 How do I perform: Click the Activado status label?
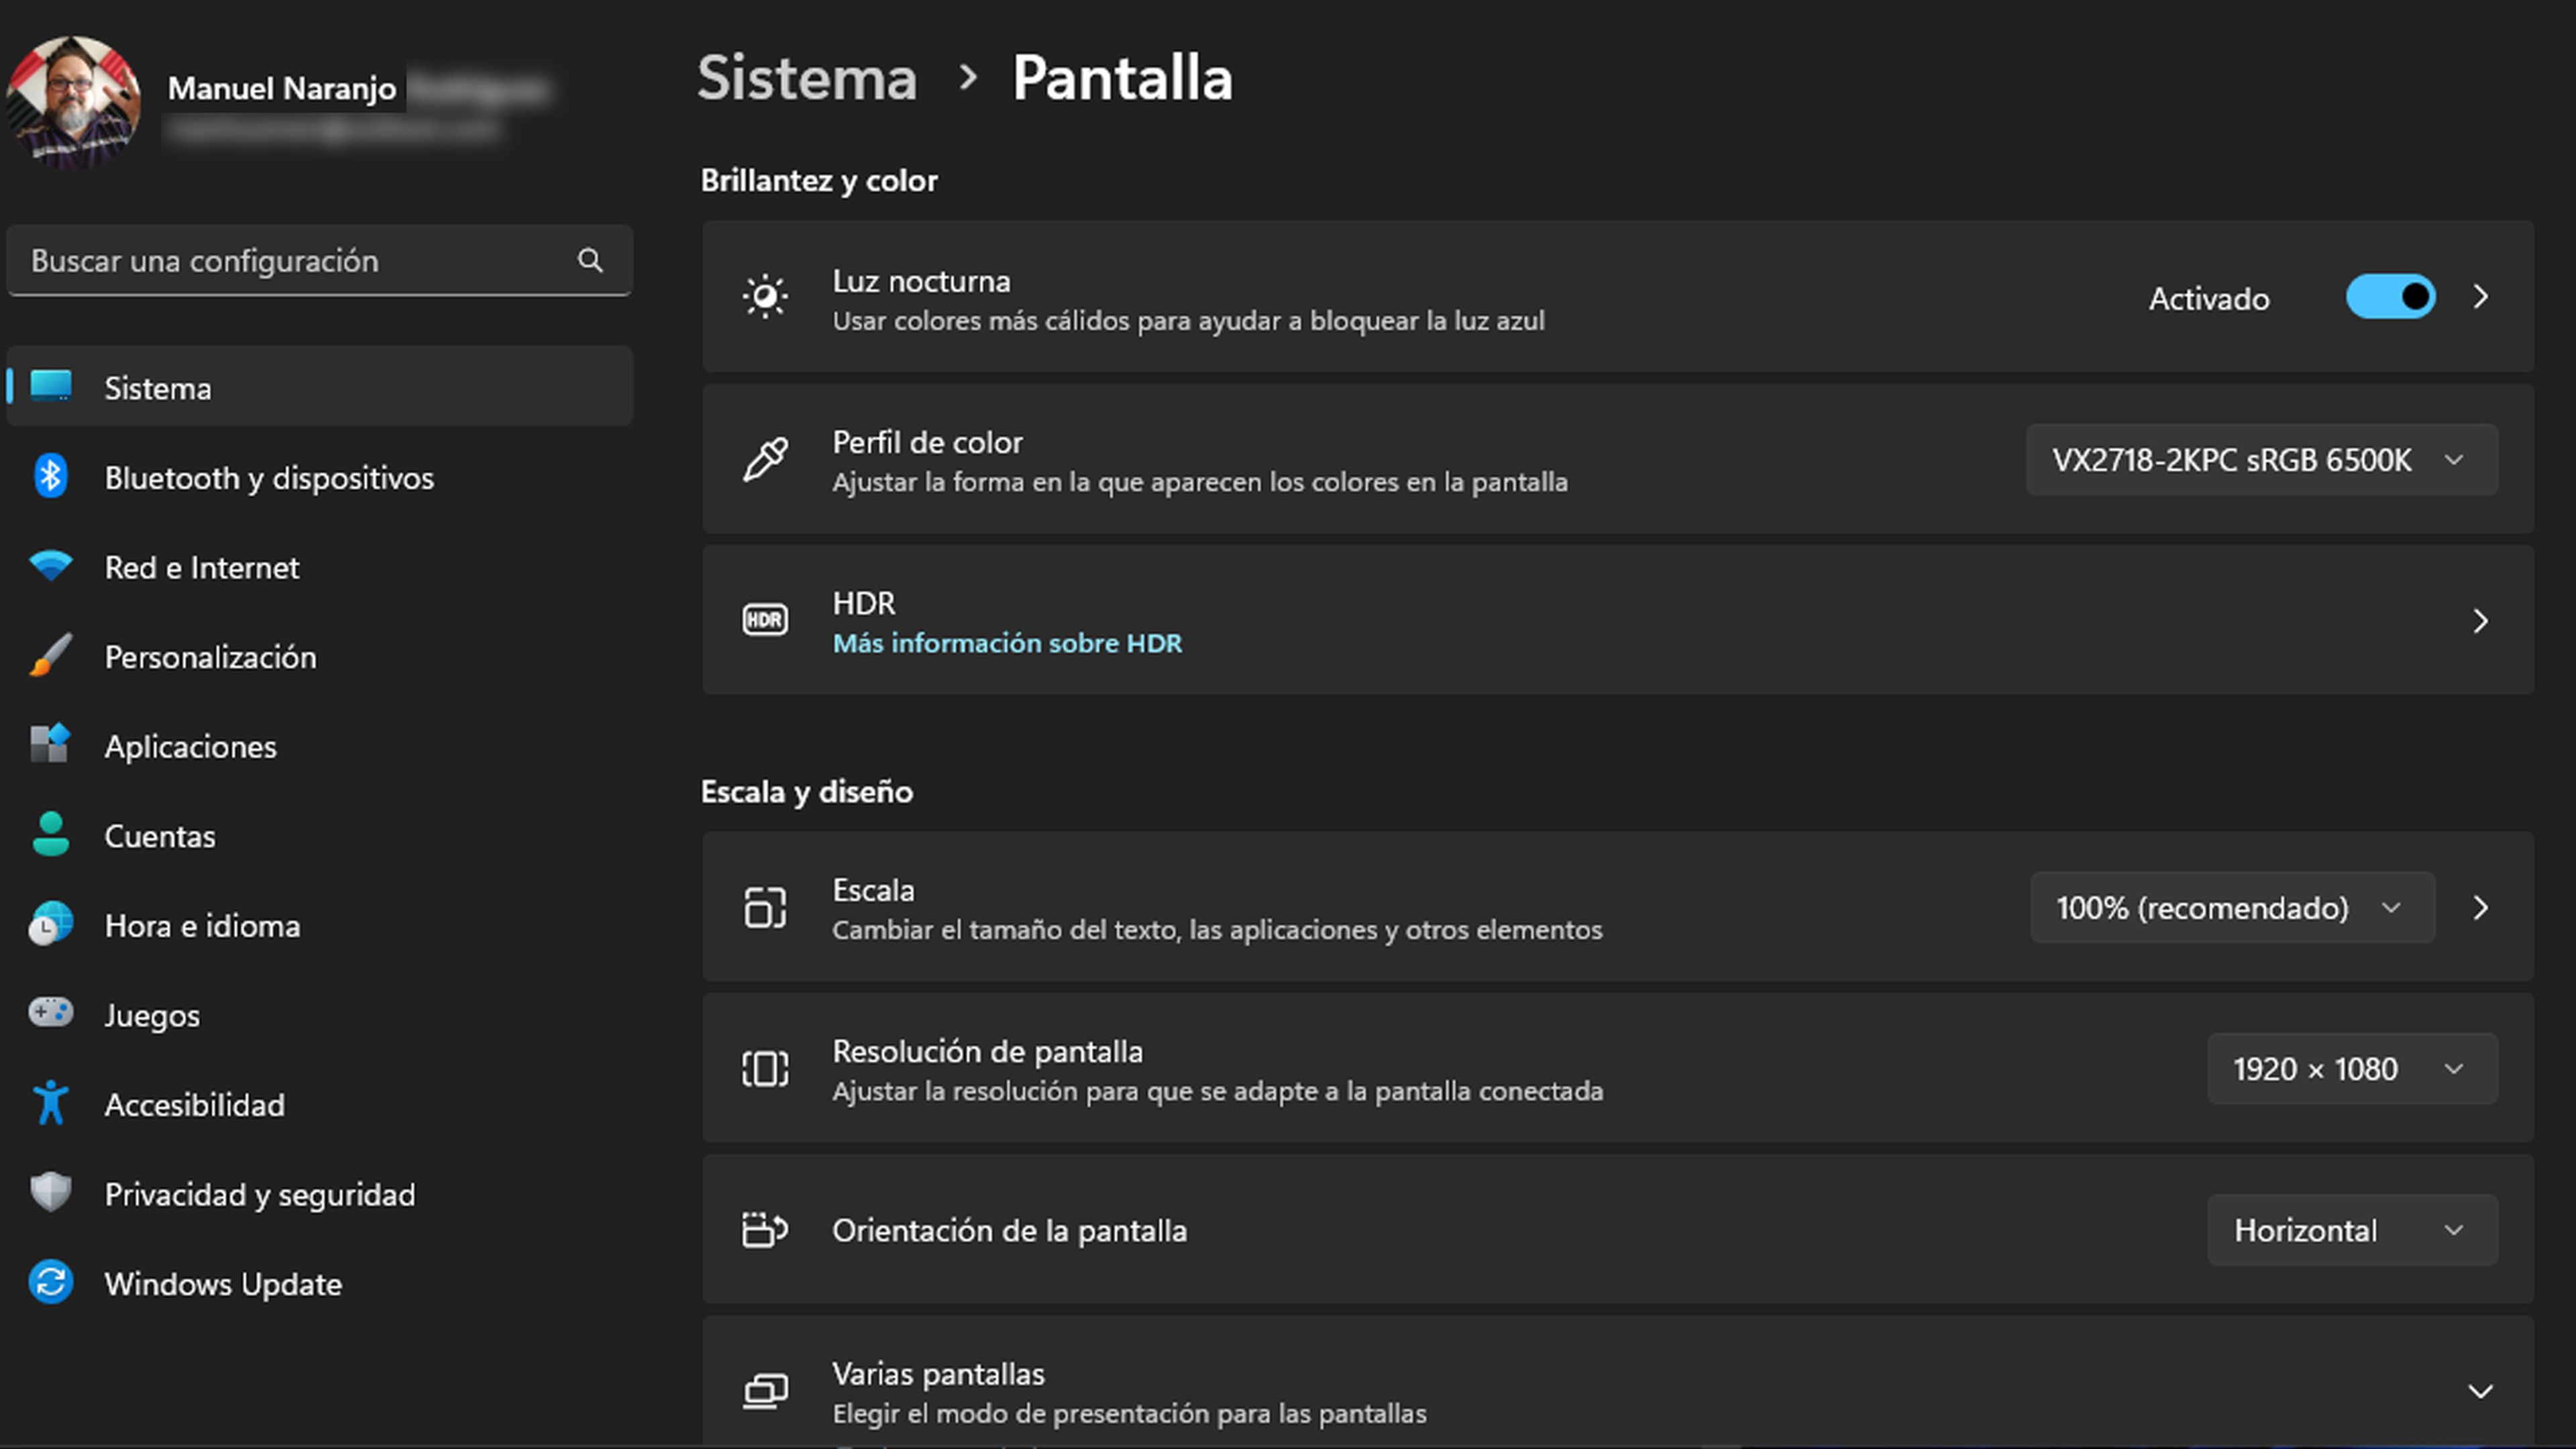click(x=2209, y=298)
